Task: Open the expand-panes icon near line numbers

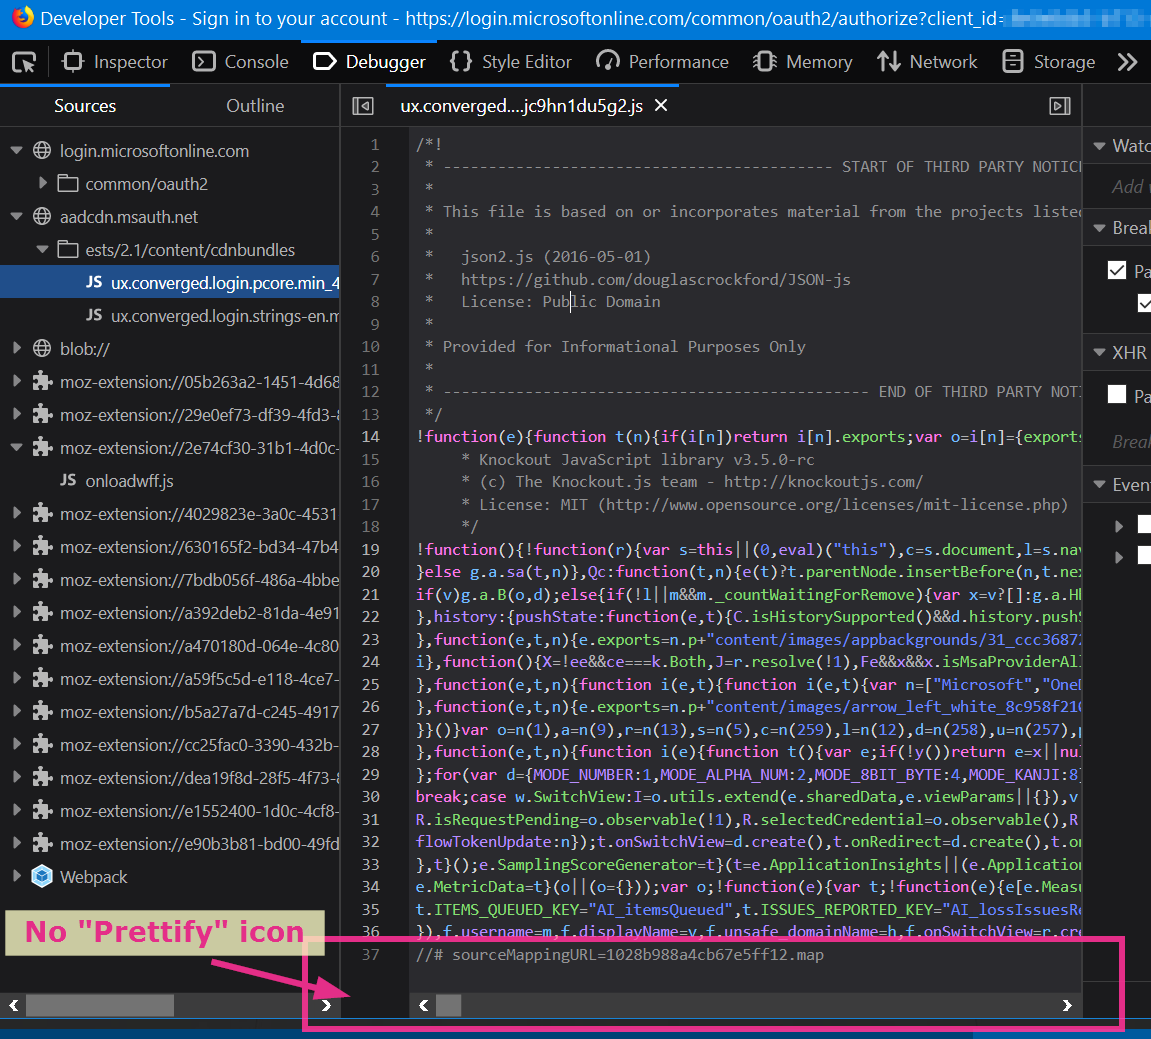Action: click(x=363, y=105)
